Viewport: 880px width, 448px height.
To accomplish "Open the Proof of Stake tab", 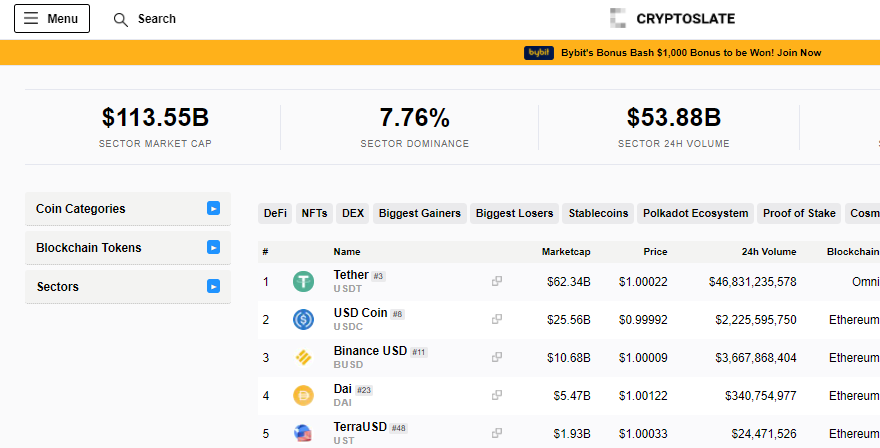I will click(x=799, y=213).
